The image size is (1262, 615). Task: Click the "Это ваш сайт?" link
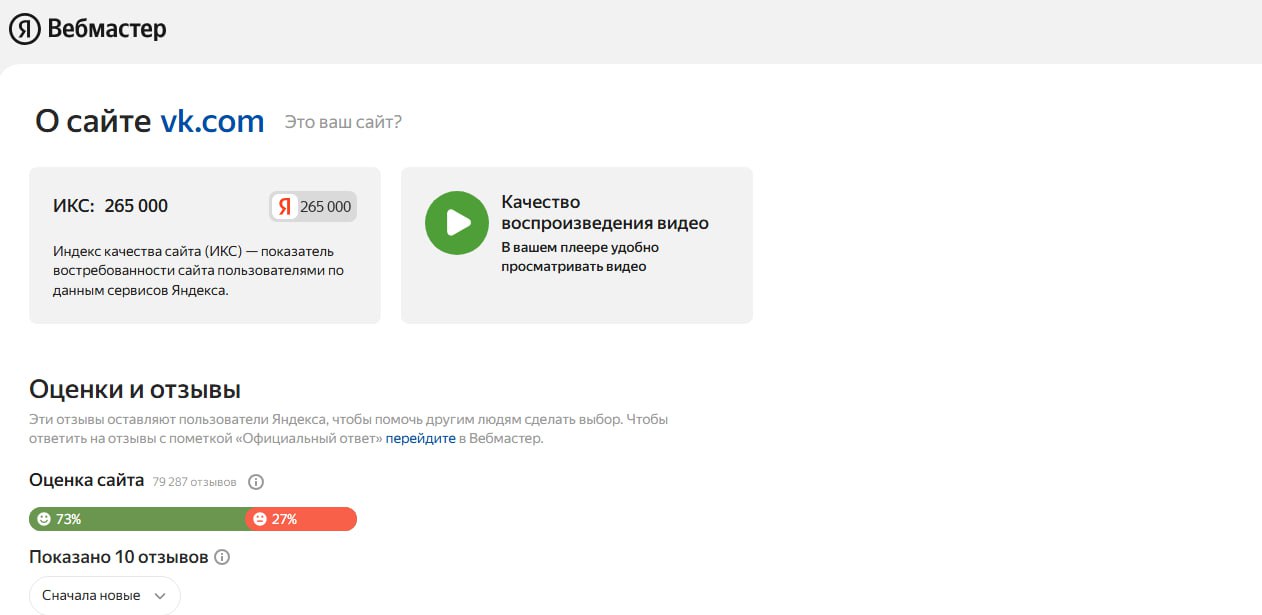tap(343, 122)
